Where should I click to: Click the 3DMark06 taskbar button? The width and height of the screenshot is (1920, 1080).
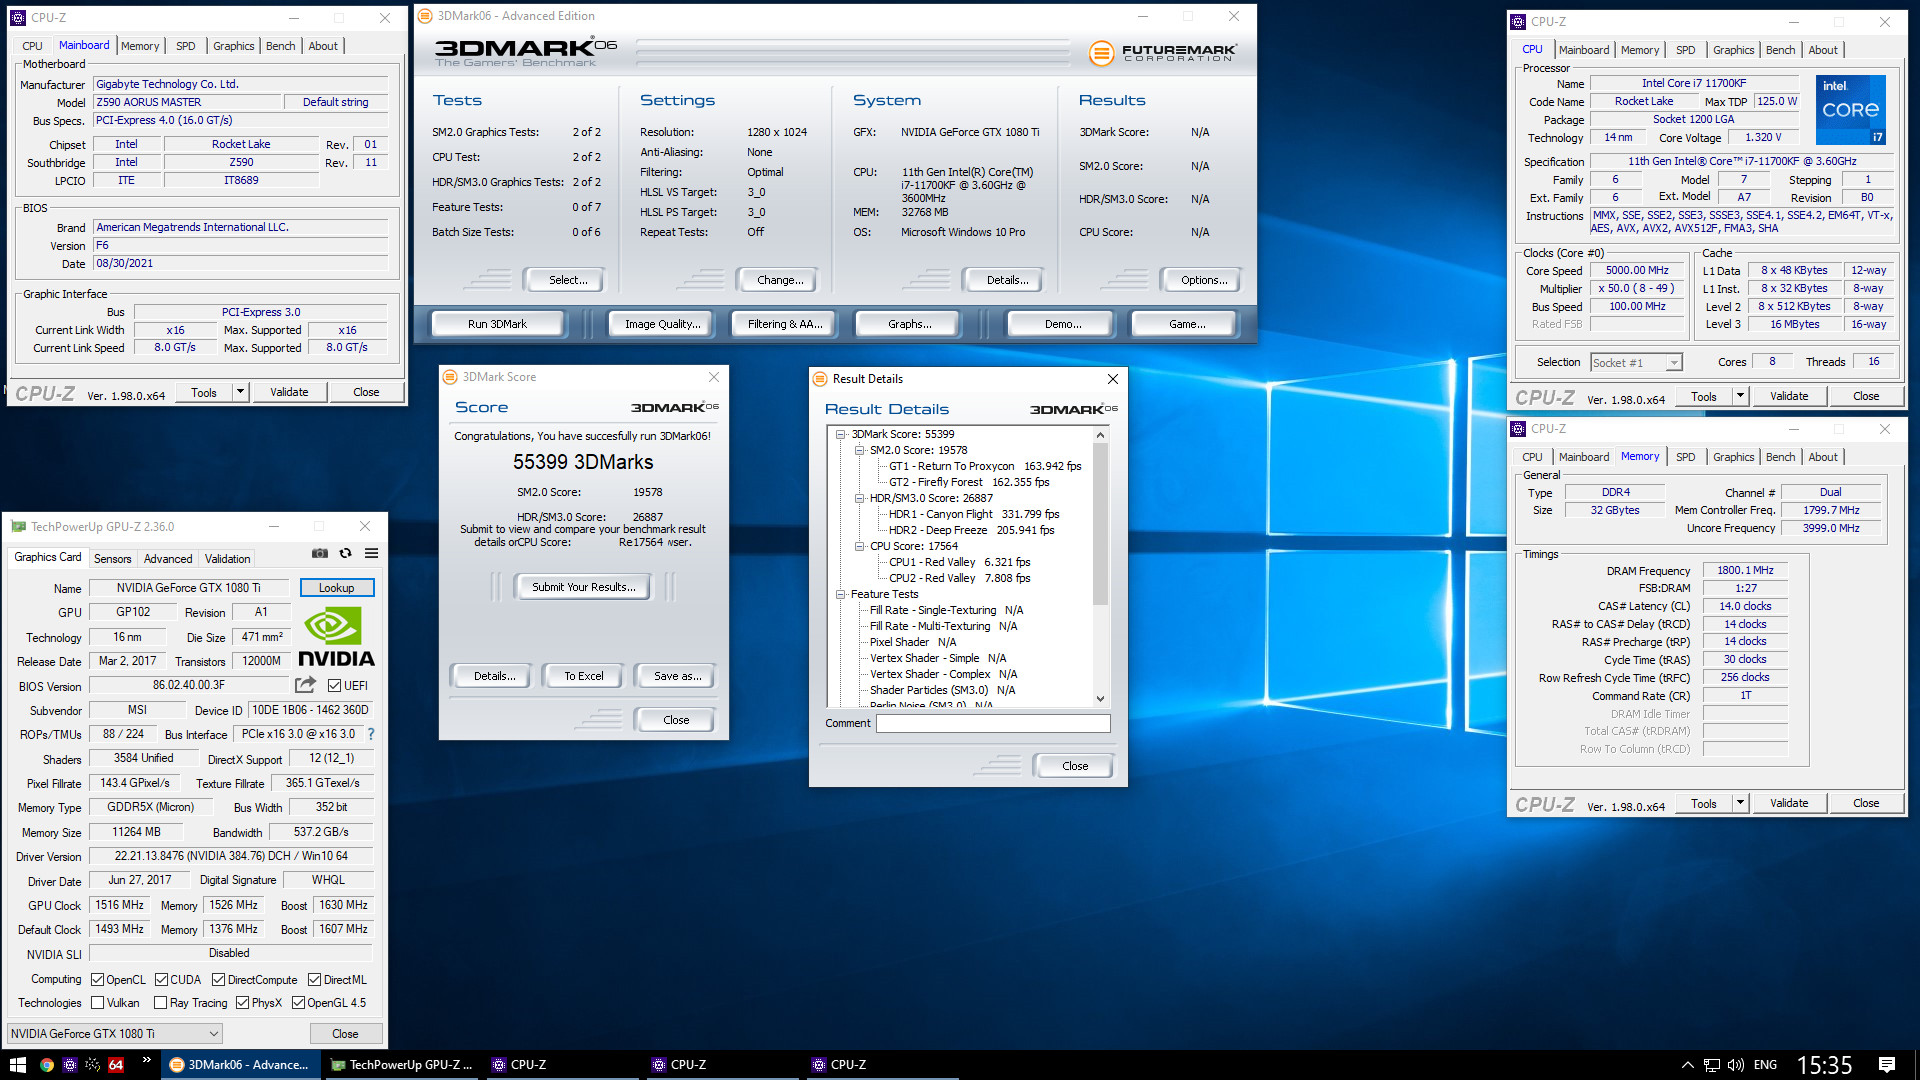tap(240, 1065)
